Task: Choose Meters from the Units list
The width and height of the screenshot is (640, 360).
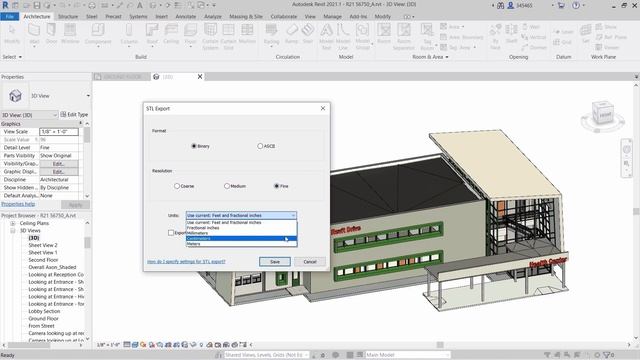Action: coord(241,244)
